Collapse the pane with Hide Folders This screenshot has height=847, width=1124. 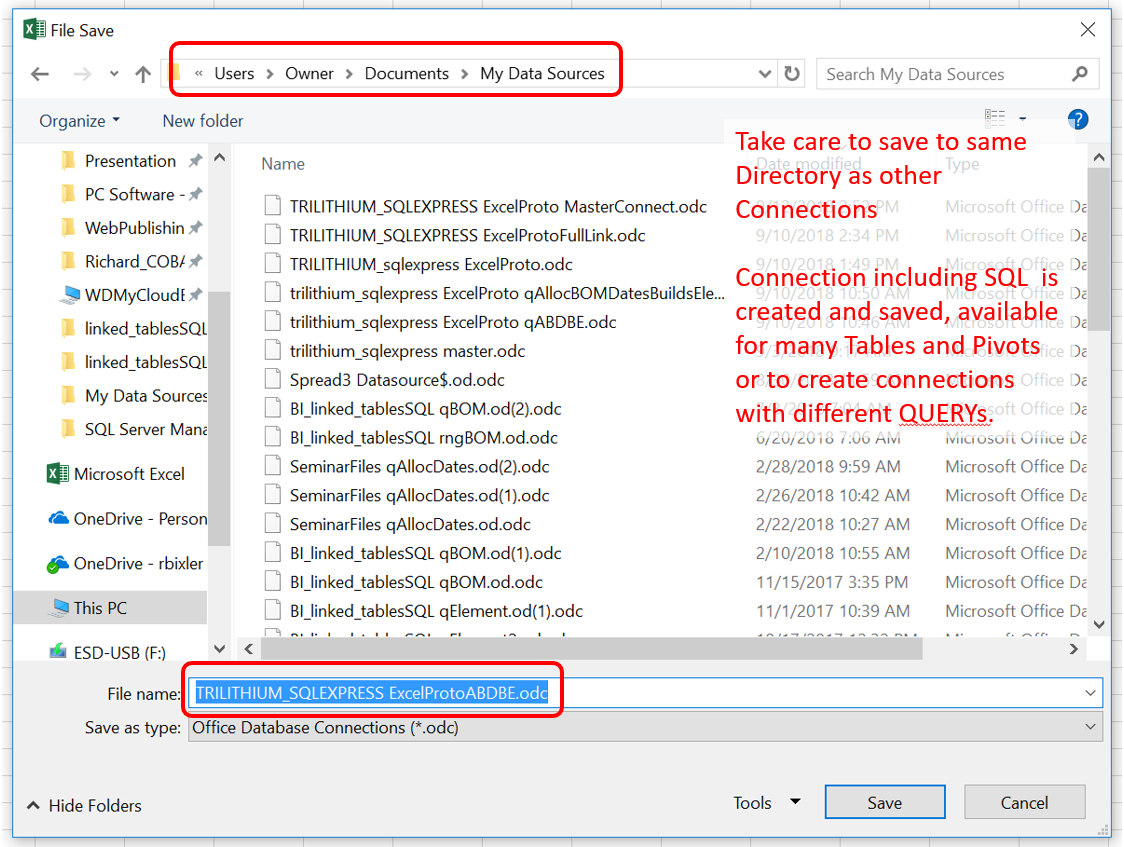85,806
